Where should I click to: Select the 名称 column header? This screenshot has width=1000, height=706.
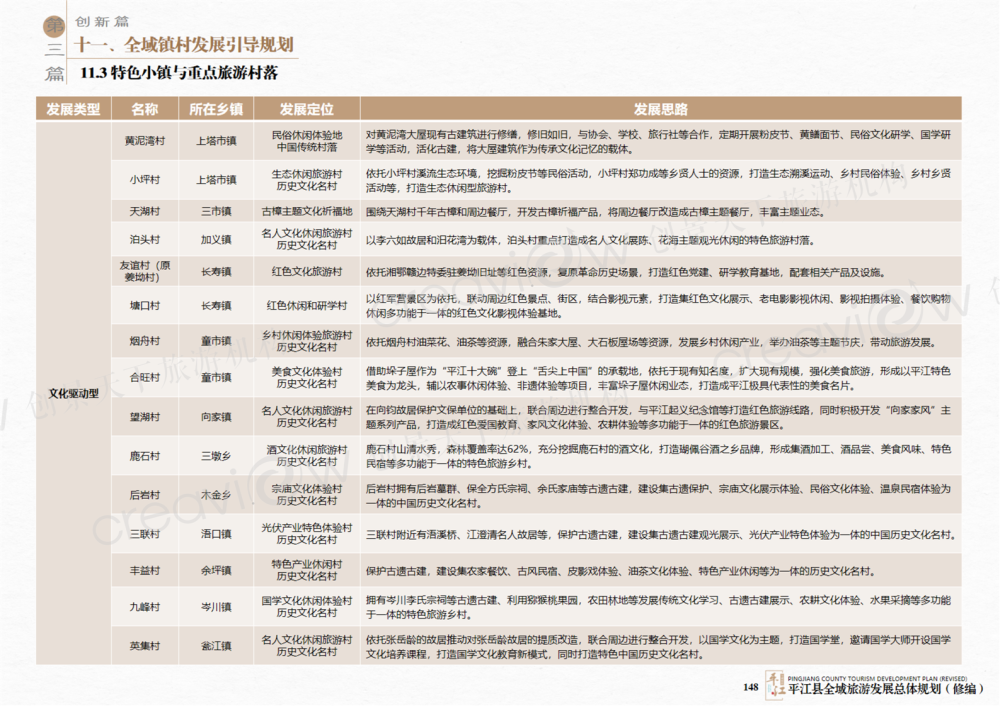coord(145,108)
